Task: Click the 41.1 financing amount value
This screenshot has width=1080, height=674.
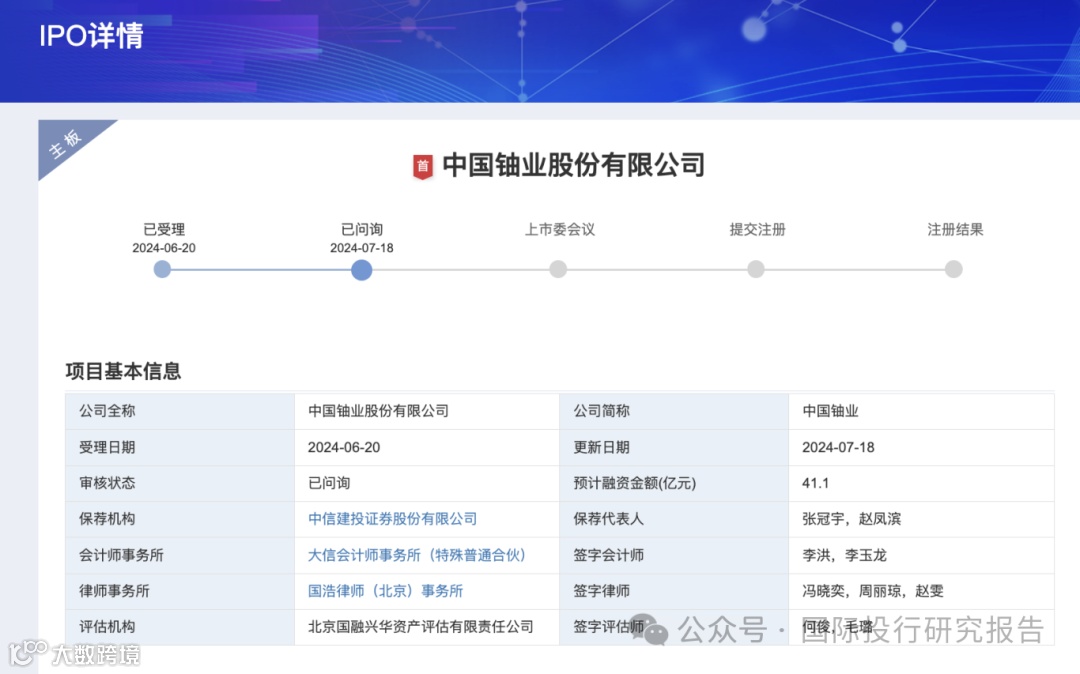Action: coord(816,483)
